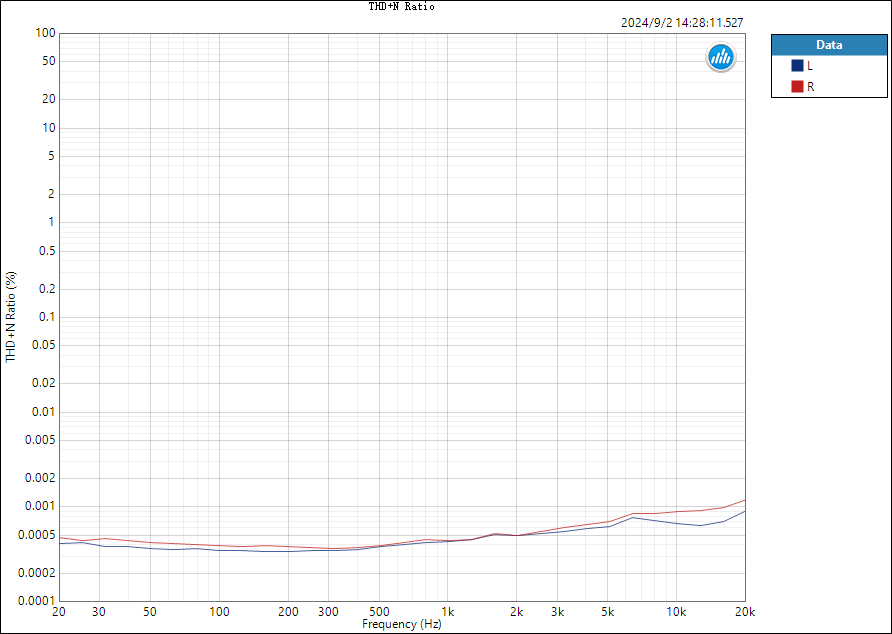Click the 2k frequency axis tick label
The width and height of the screenshot is (892, 634).
point(517,612)
